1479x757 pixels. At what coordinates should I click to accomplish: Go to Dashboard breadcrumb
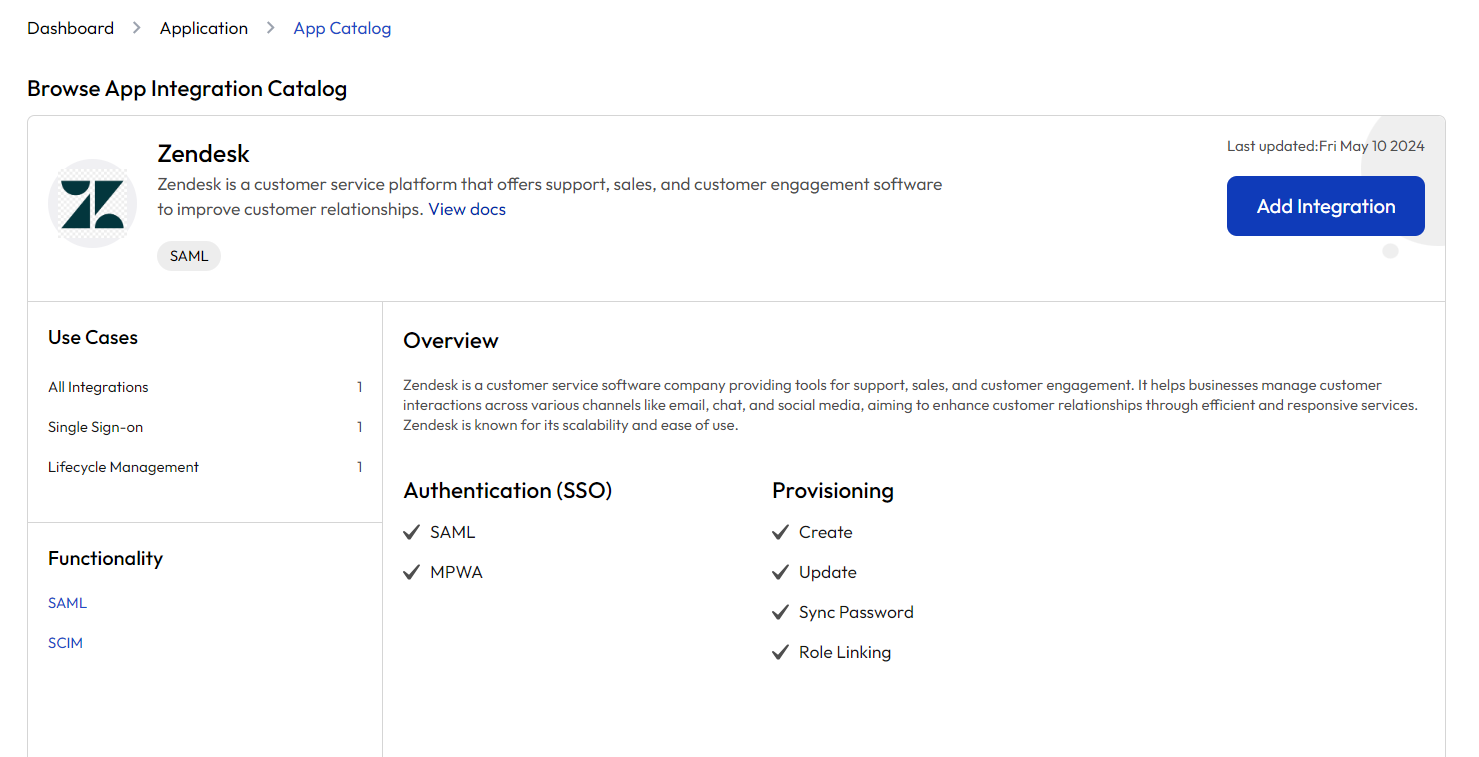coord(71,28)
